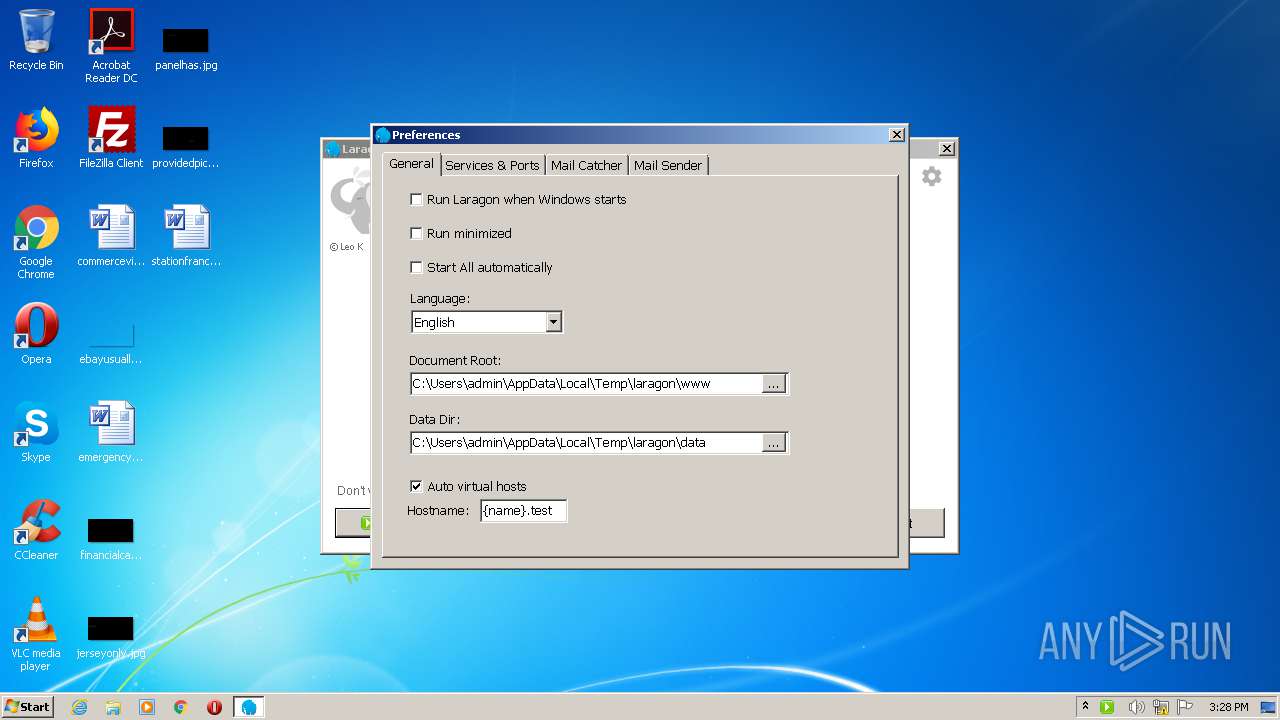
Task: Show hidden tray icons arrow
Action: click(1085, 707)
